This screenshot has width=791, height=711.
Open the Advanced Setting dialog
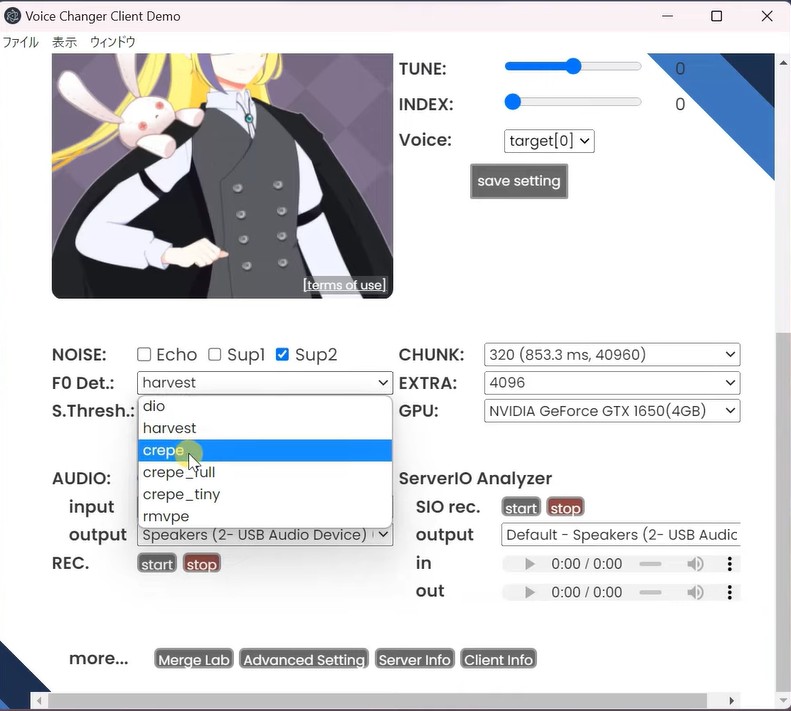click(304, 659)
